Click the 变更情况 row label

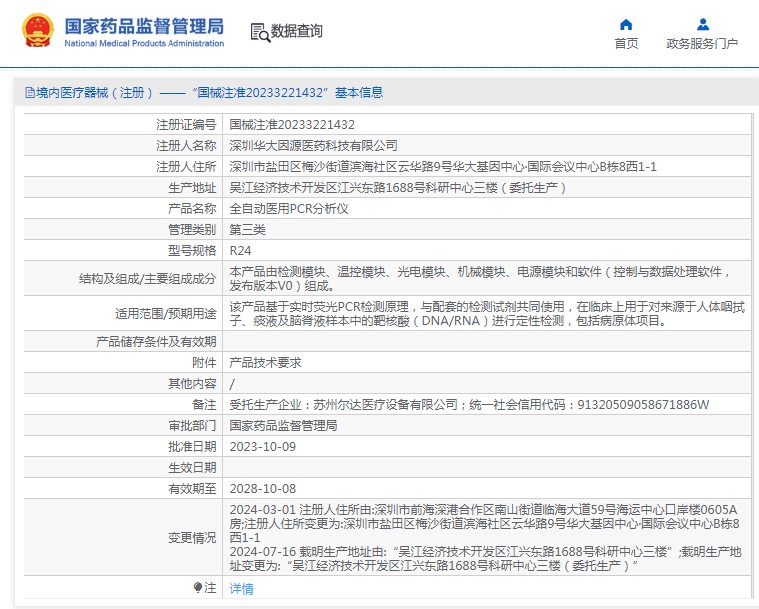tap(192, 538)
